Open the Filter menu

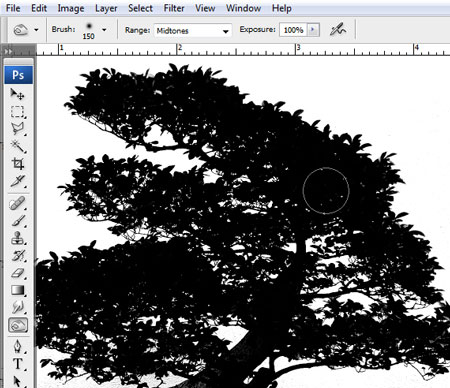(x=174, y=8)
